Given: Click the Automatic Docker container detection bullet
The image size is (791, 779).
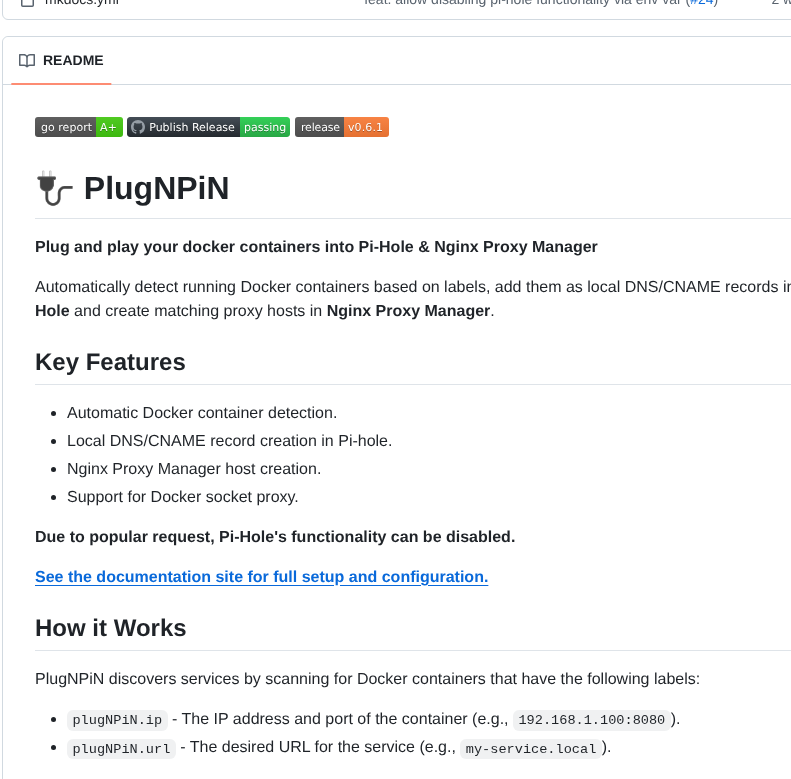Looking at the screenshot, I should 202,412.
